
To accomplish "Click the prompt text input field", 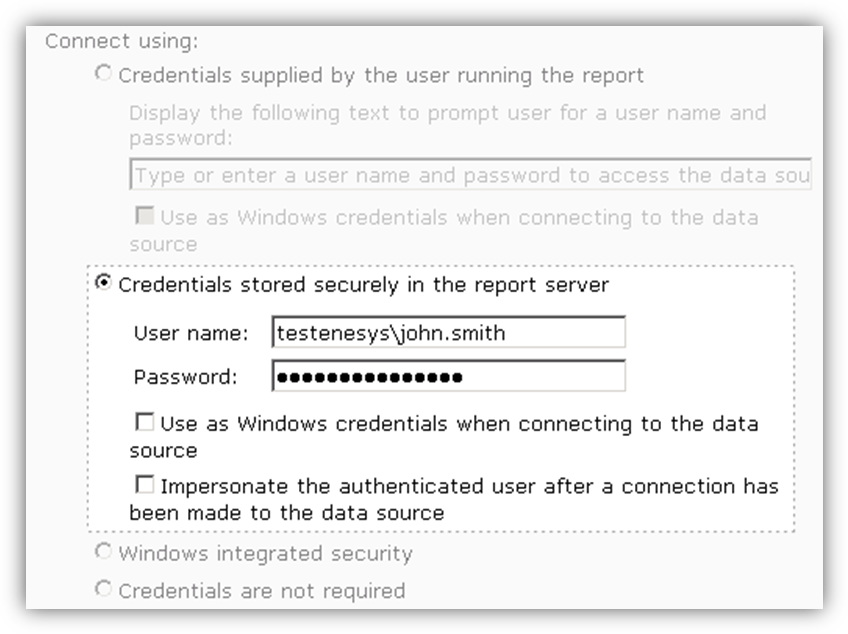I will tap(470, 175).
